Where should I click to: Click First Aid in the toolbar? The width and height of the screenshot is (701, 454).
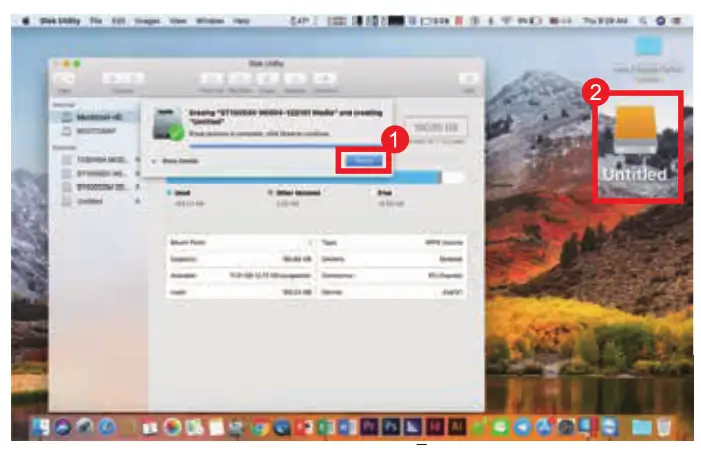tap(212, 79)
